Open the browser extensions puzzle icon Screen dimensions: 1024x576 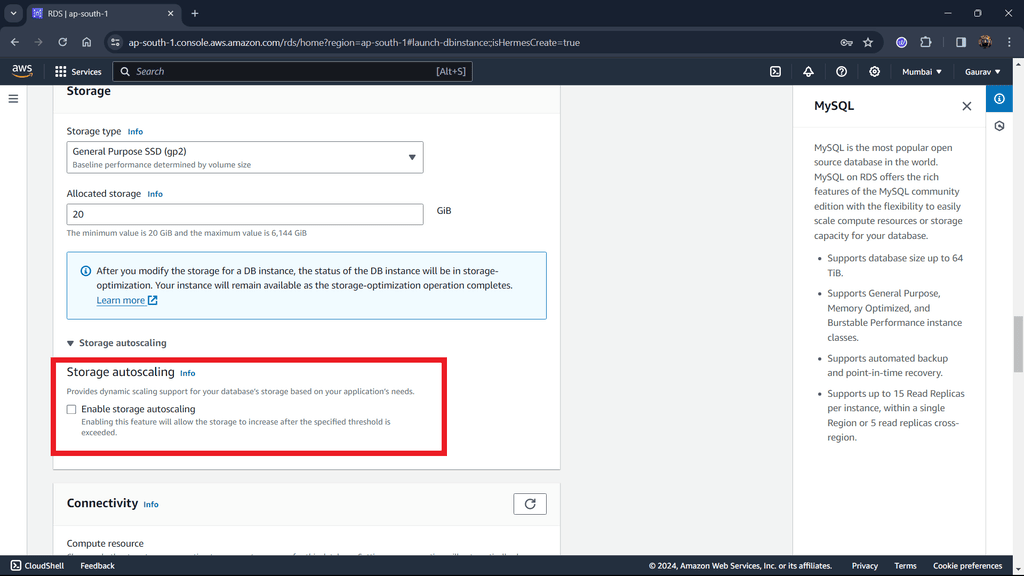click(925, 42)
